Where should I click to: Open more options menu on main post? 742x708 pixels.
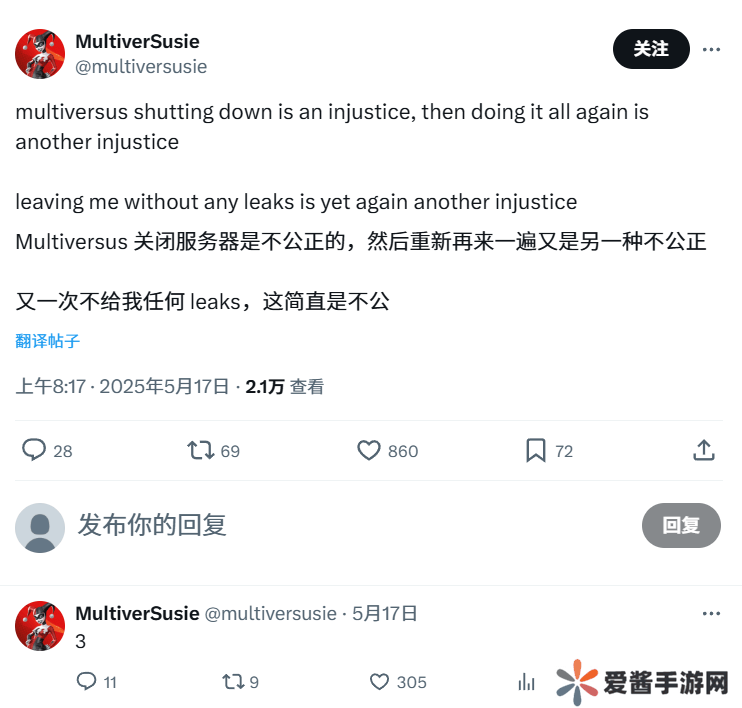pyautogui.click(x=711, y=49)
